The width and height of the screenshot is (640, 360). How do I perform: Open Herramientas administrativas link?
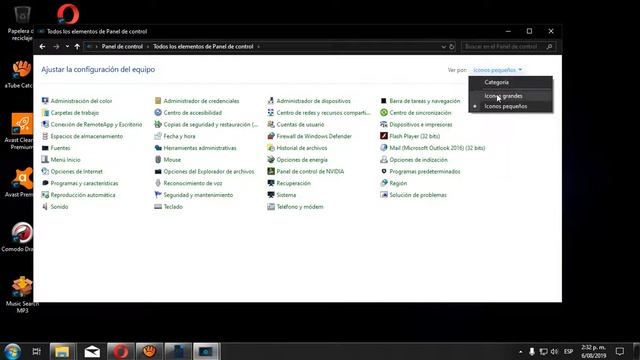tap(200, 148)
